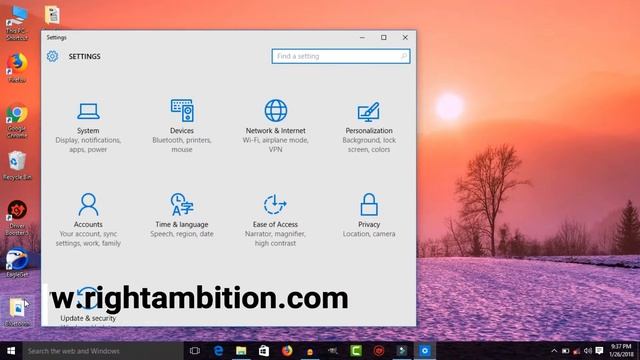Click the 'Background, lock screen, colors' description
640x360 pixels.
[x=369, y=145]
